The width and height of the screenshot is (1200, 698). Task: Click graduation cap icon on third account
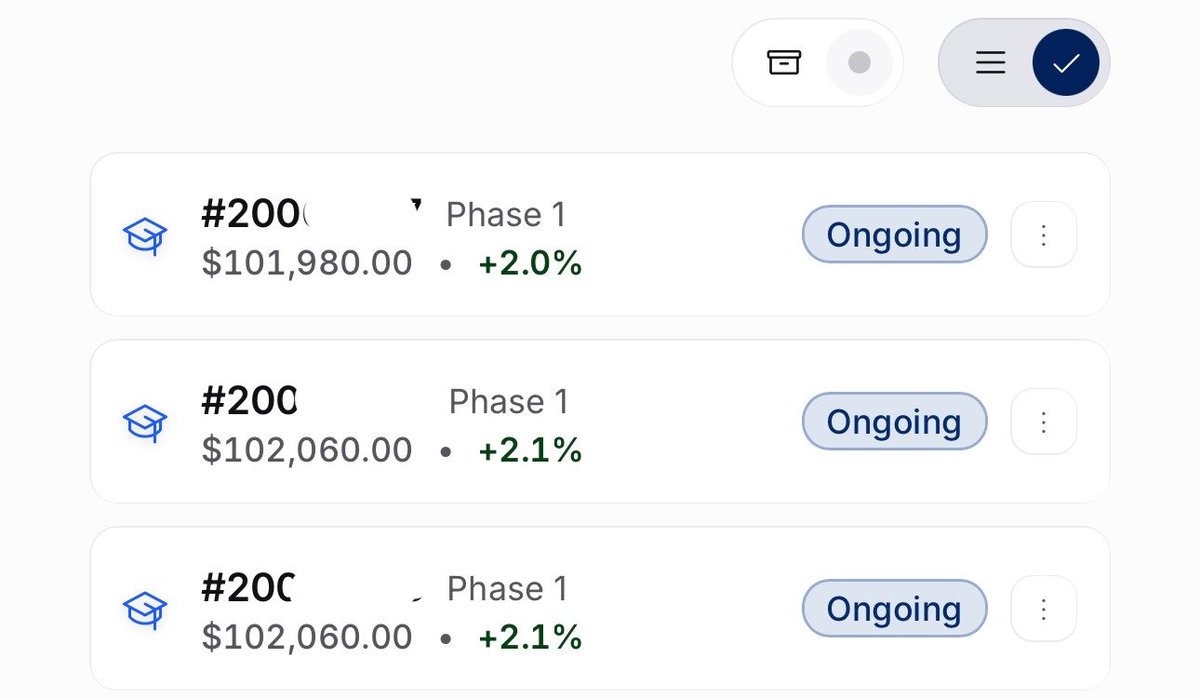[x=145, y=608]
